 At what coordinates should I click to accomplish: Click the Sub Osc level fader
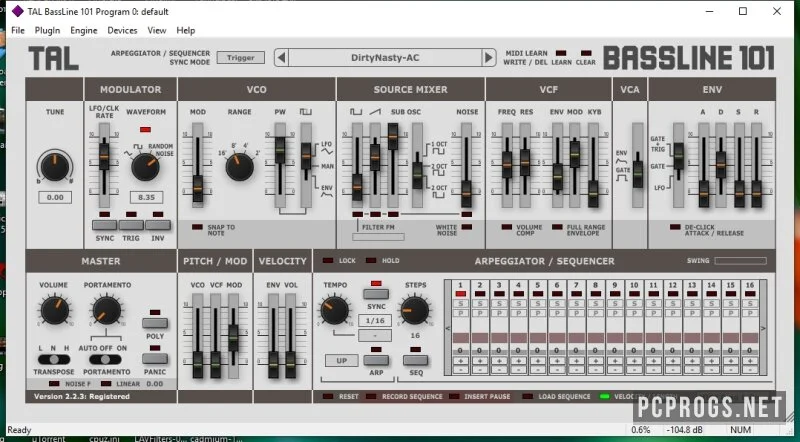[393, 136]
